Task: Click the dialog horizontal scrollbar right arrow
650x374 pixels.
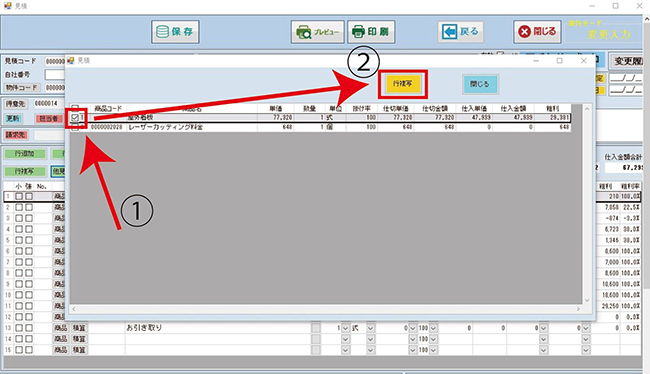Action: [x=578, y=309]
